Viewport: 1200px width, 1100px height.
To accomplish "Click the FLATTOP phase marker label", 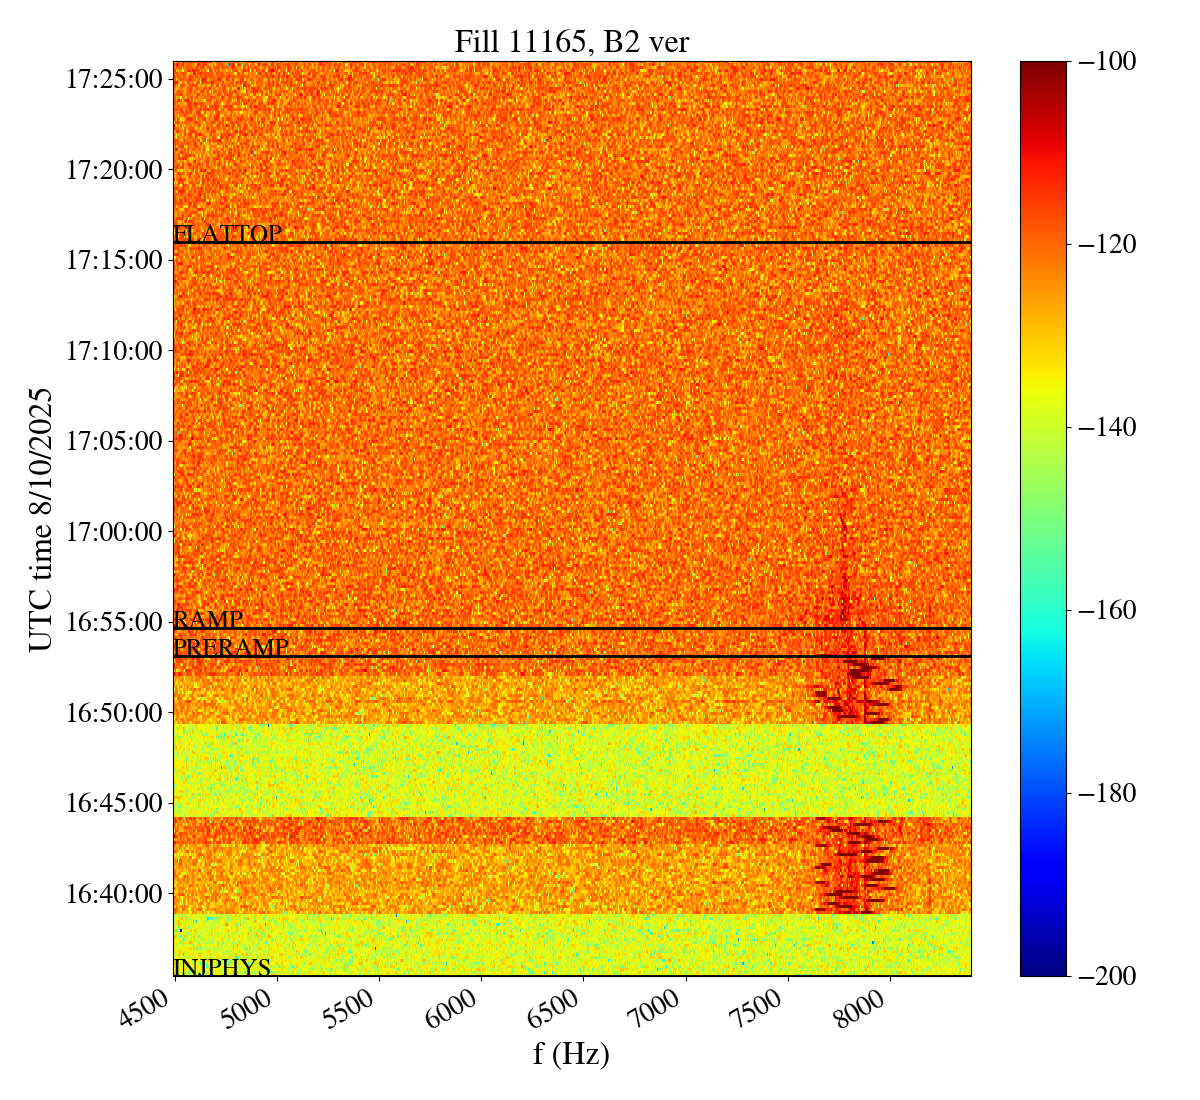I will [x=228, y=234].
